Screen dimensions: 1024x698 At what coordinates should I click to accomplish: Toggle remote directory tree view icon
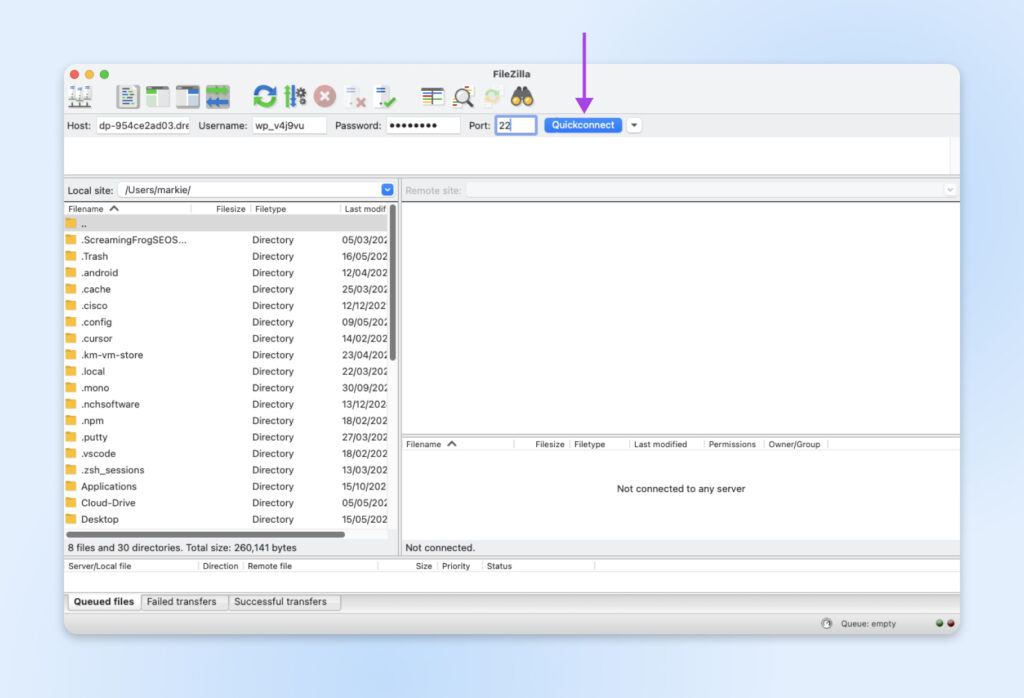click(188, 96)
